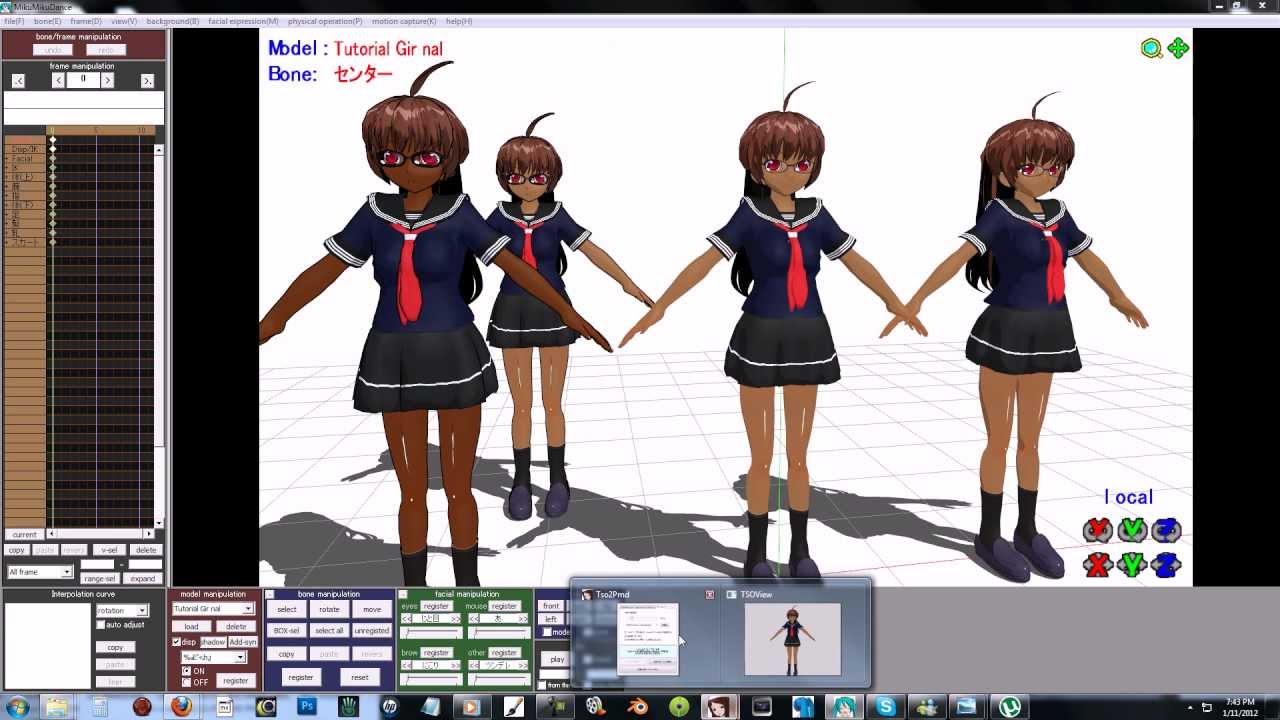1280x720 pixels.
Task: Open the All frame dropdown
Action: 67,572
